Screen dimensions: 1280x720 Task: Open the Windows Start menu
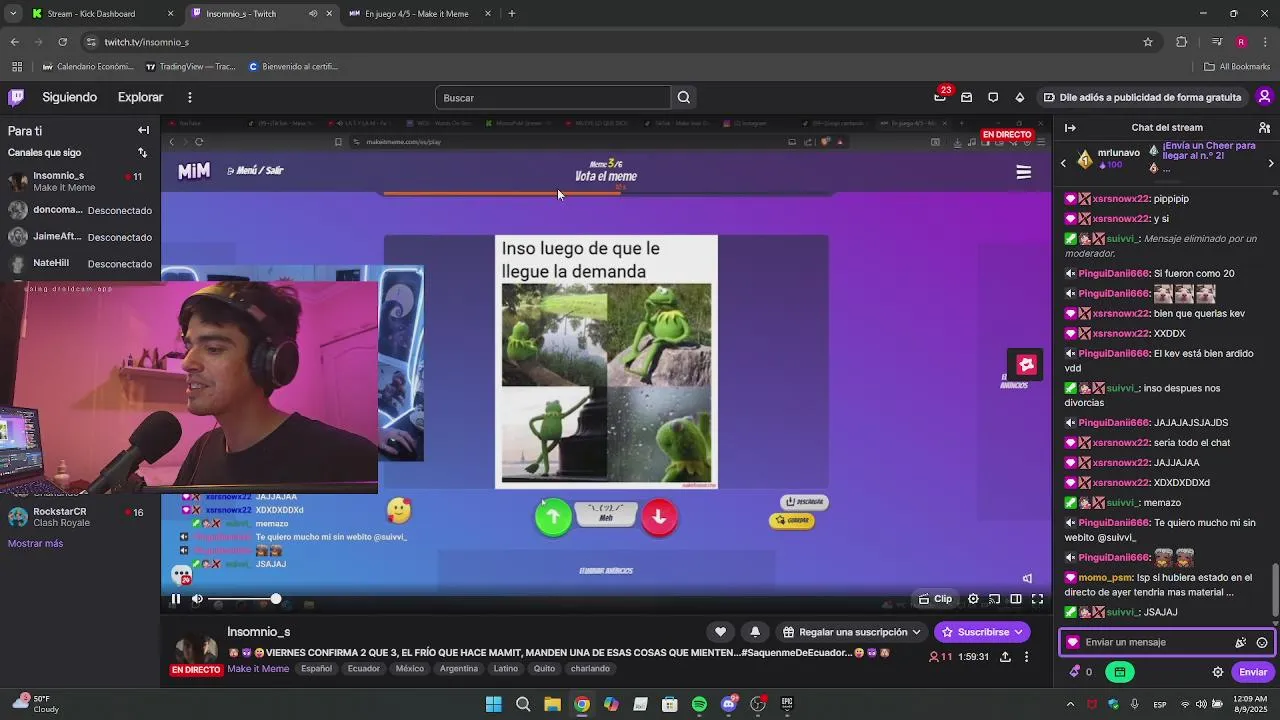click(493, 704)
